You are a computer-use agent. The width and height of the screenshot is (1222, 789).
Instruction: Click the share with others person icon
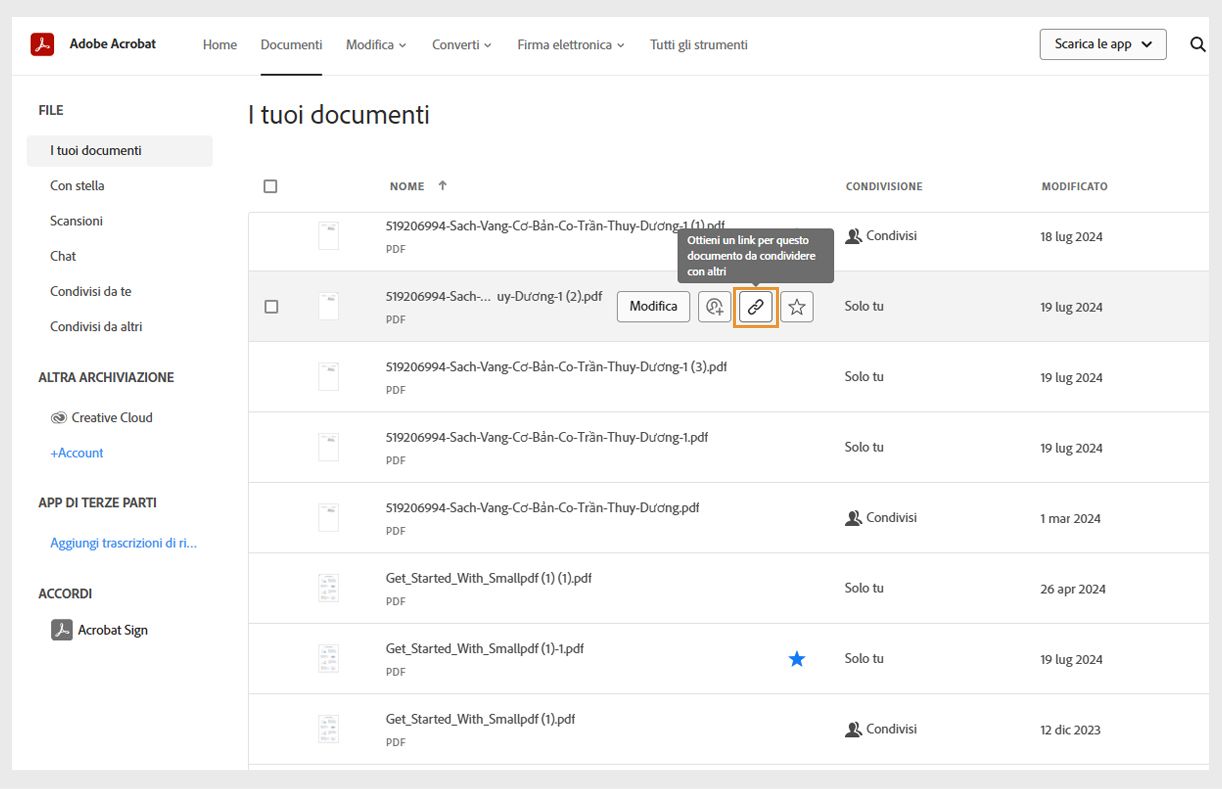tap(714, 307)
